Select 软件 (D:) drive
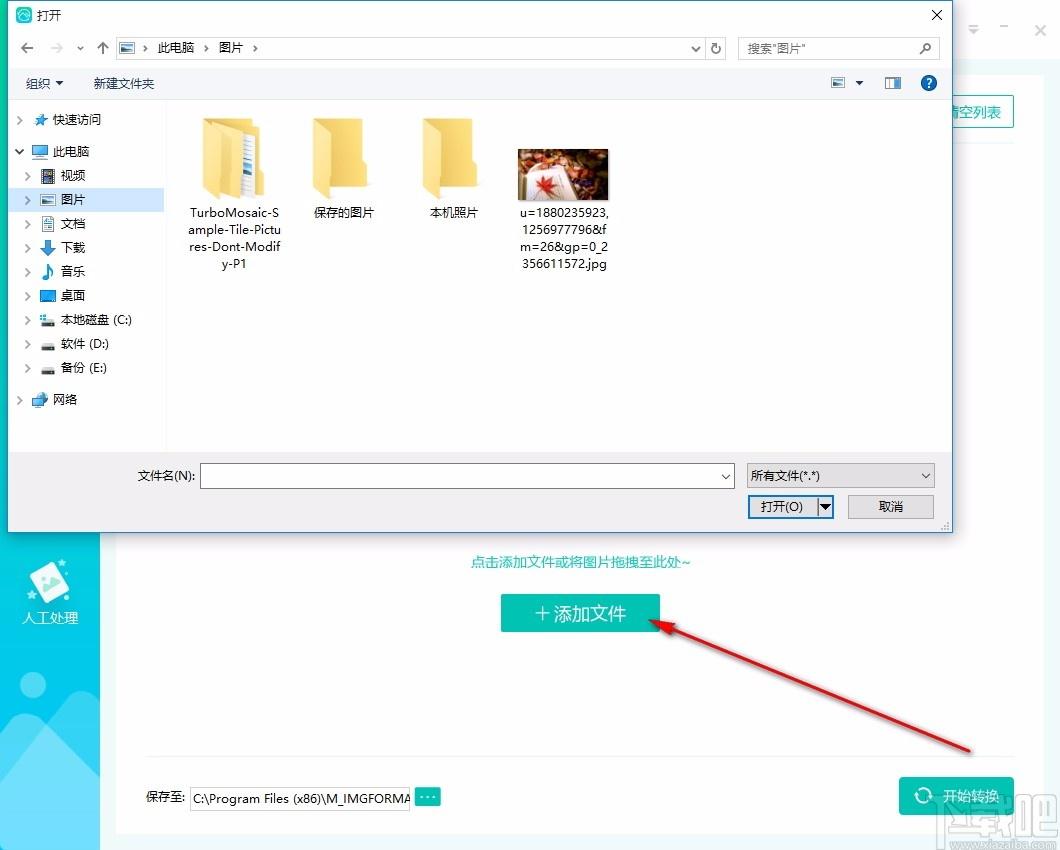1060x850 pixels. coord(85,344)
